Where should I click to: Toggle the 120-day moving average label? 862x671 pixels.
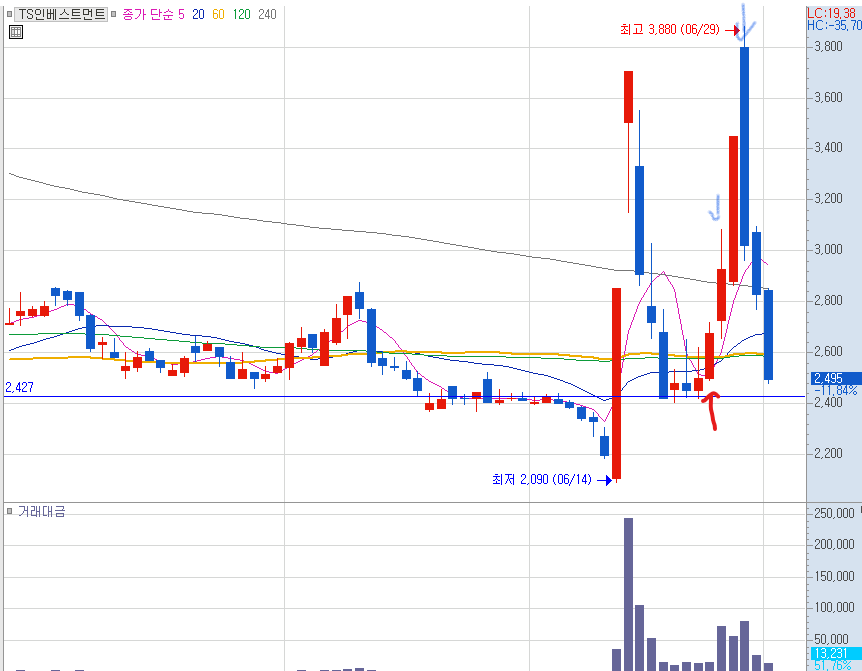pos(241,14)
